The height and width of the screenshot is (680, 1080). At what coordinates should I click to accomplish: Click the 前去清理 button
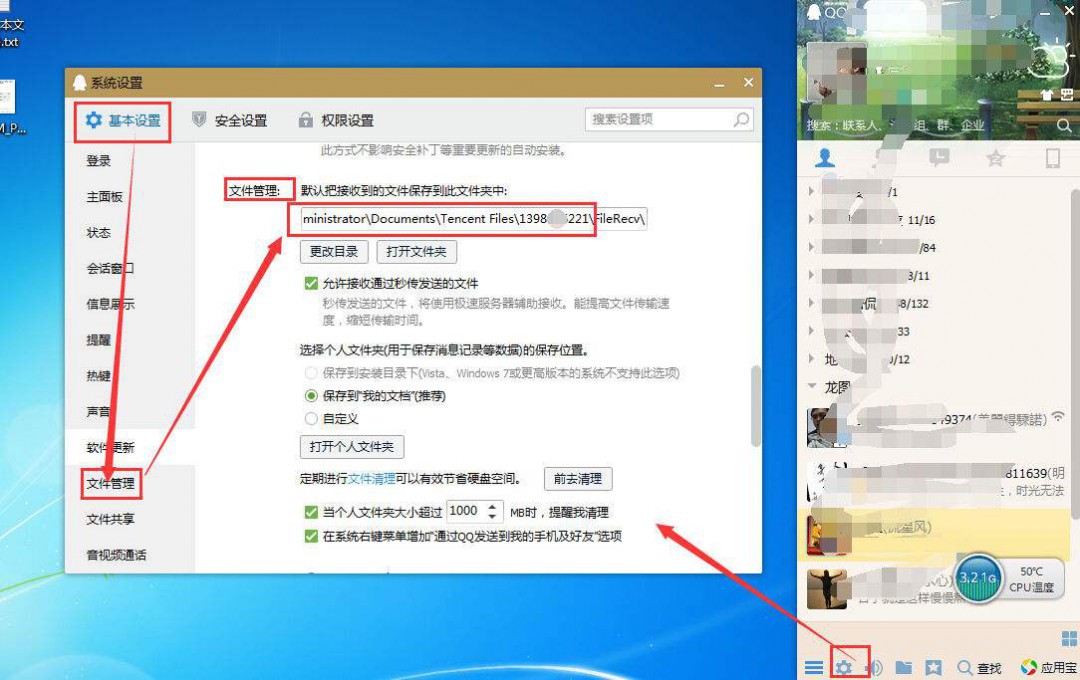pos(578,478)
